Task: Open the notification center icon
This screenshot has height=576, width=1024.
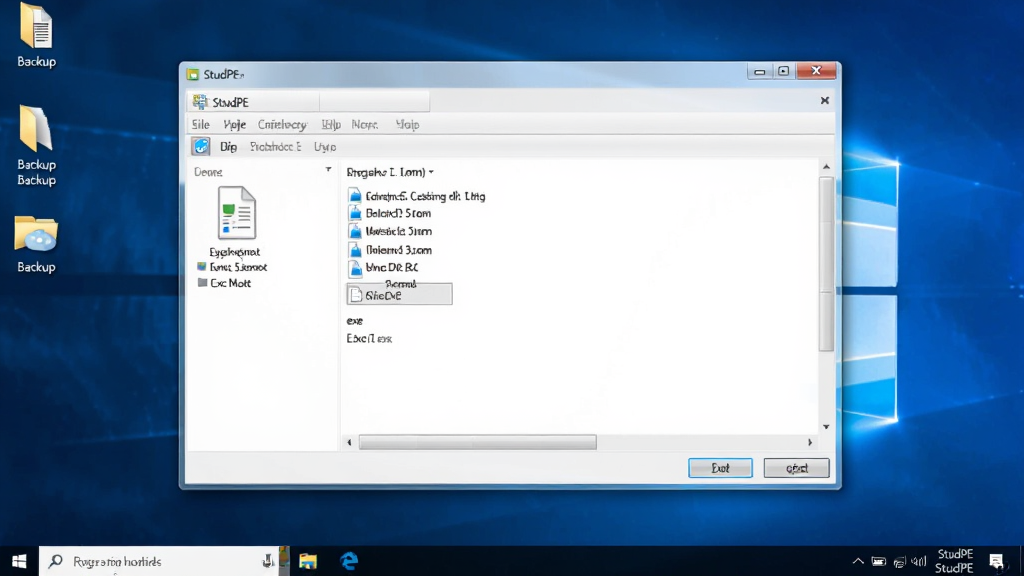Action: click(x=996, y=561)
